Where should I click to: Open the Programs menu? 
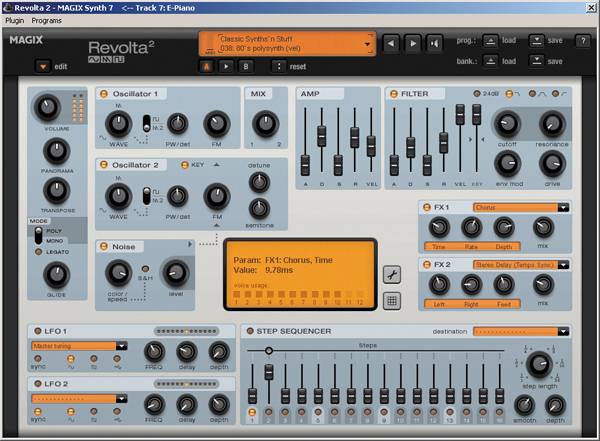point(46,21)
